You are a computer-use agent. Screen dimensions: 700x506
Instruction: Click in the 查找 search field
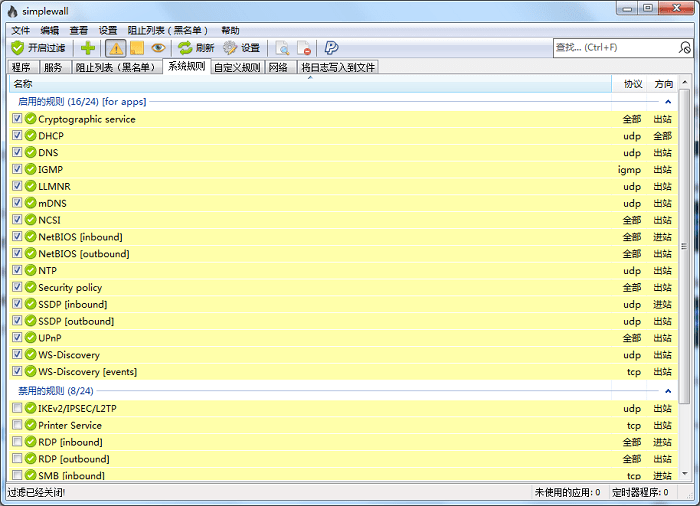tap(612, 47)
